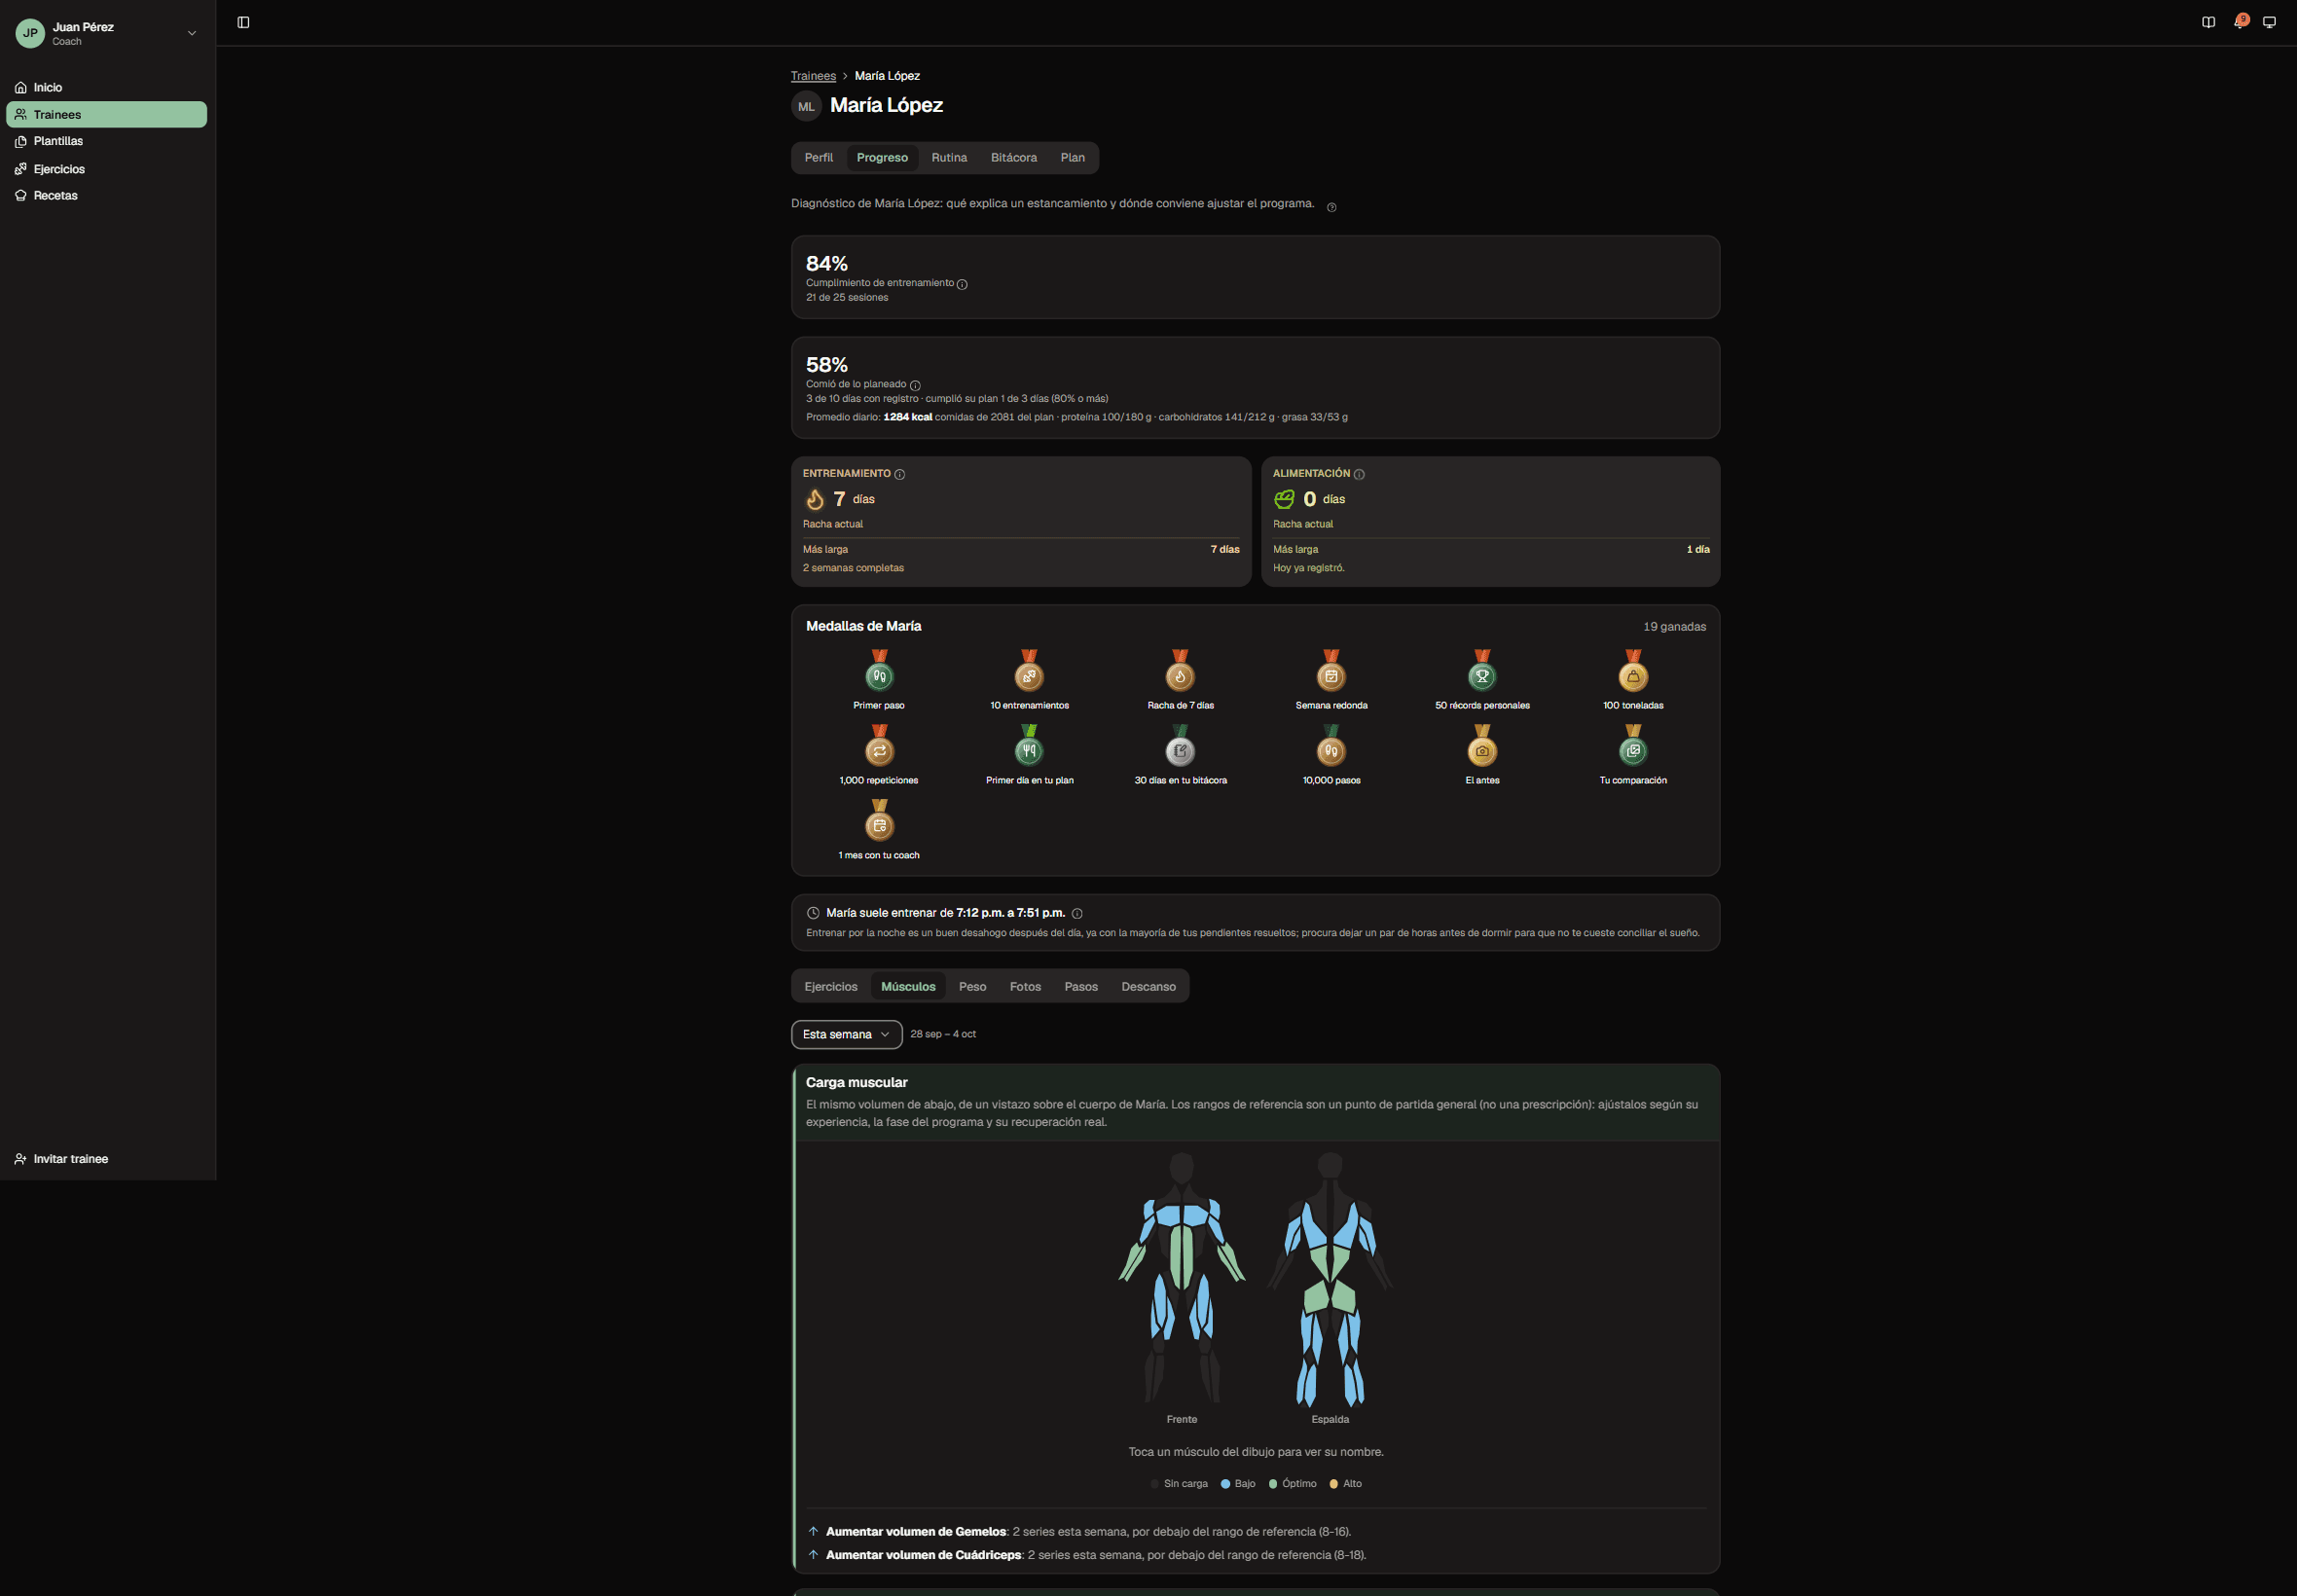Select the 30 días en tu bitácora medal
The height and width of the screenshot is (1596, 2297).
[x=1180, y=755]
